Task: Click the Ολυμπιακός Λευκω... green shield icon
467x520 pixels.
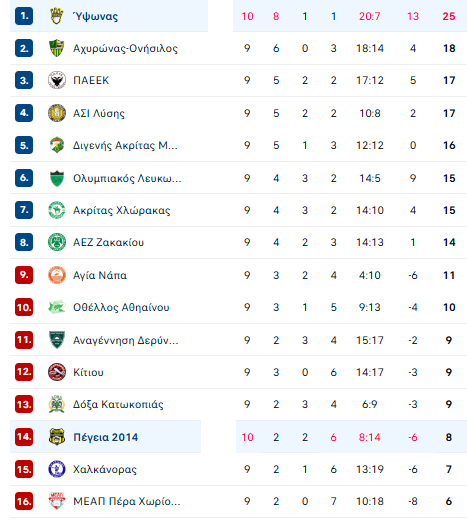Action: pyautogui.click(x=57, y=178)
